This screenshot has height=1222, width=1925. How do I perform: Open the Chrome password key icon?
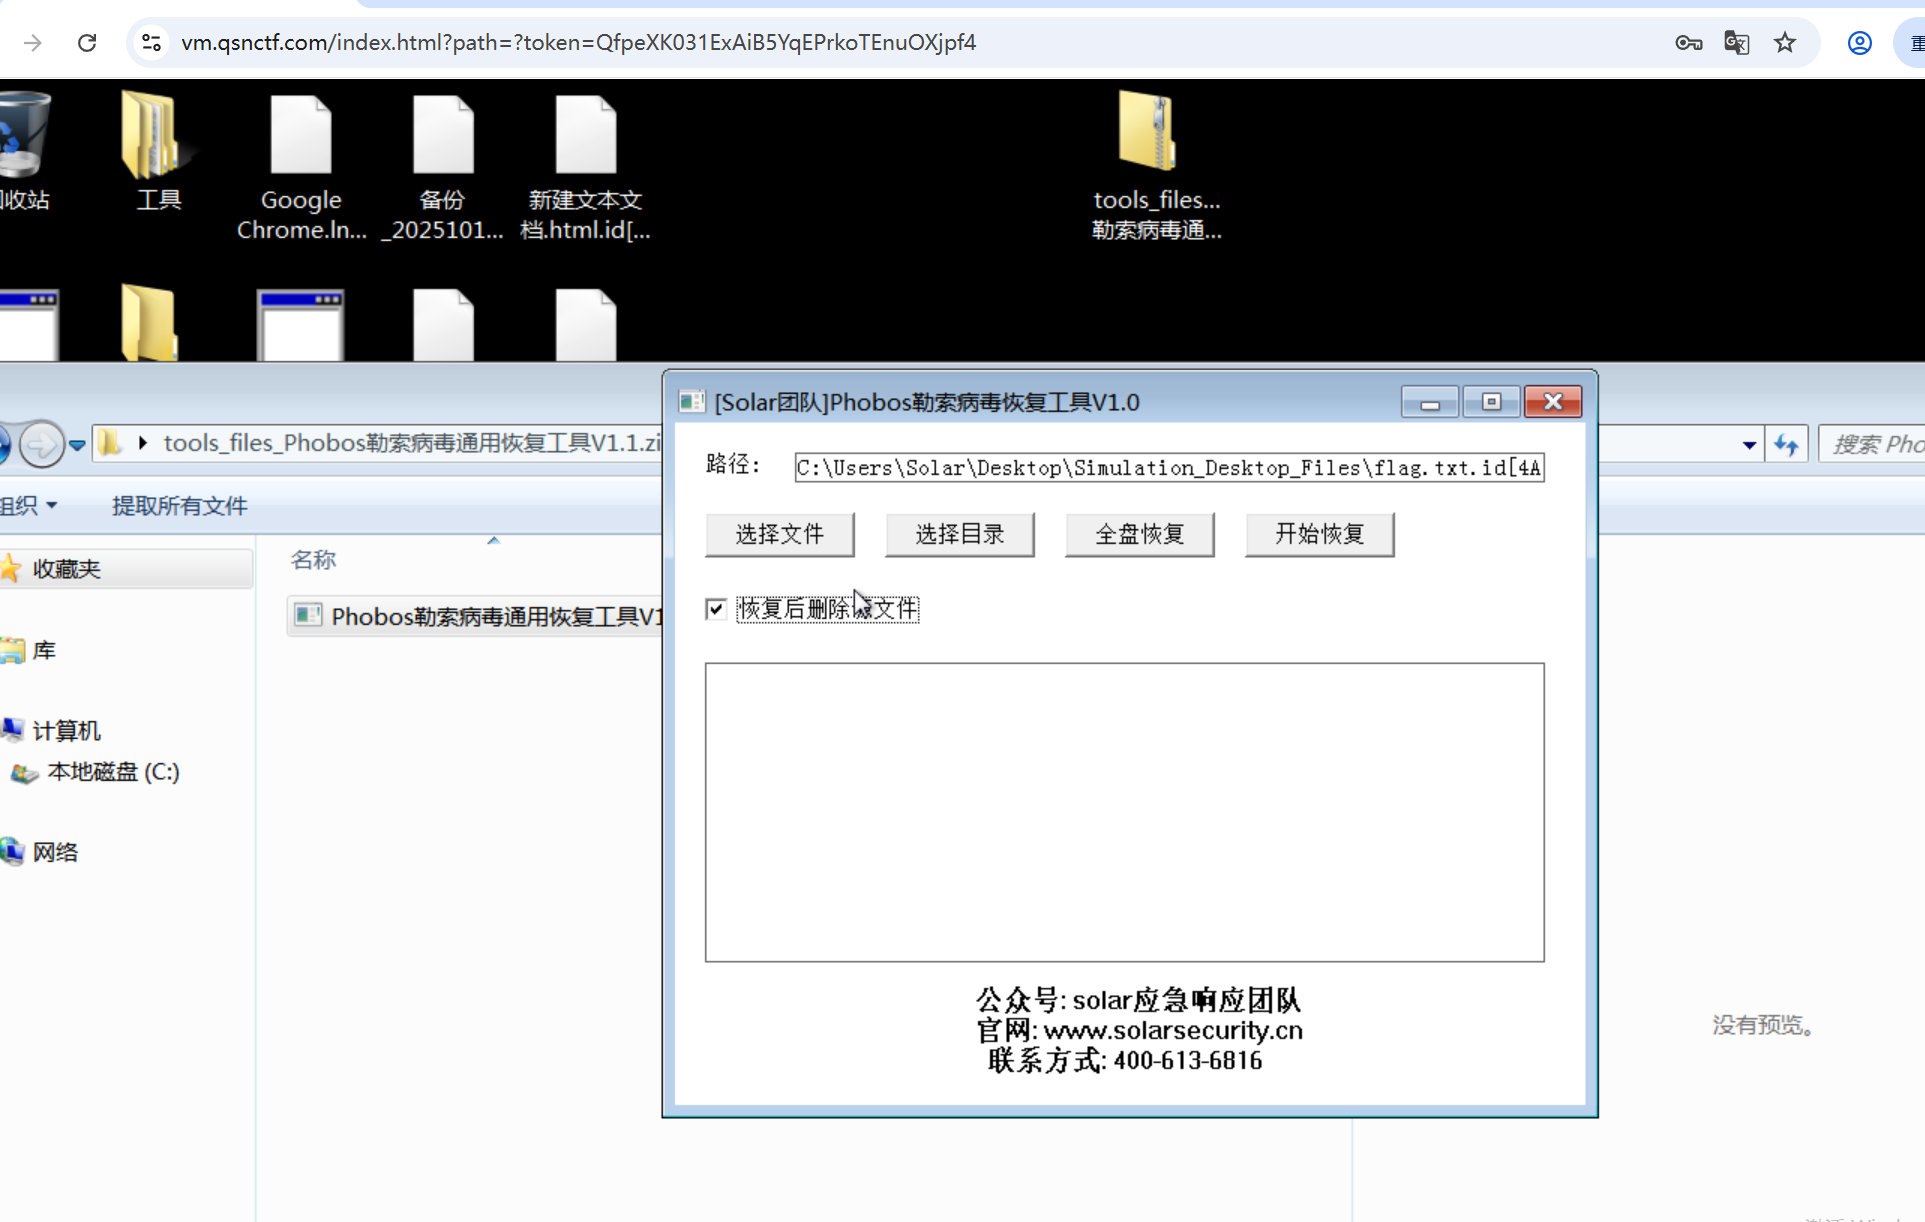tap(1688, 43)
